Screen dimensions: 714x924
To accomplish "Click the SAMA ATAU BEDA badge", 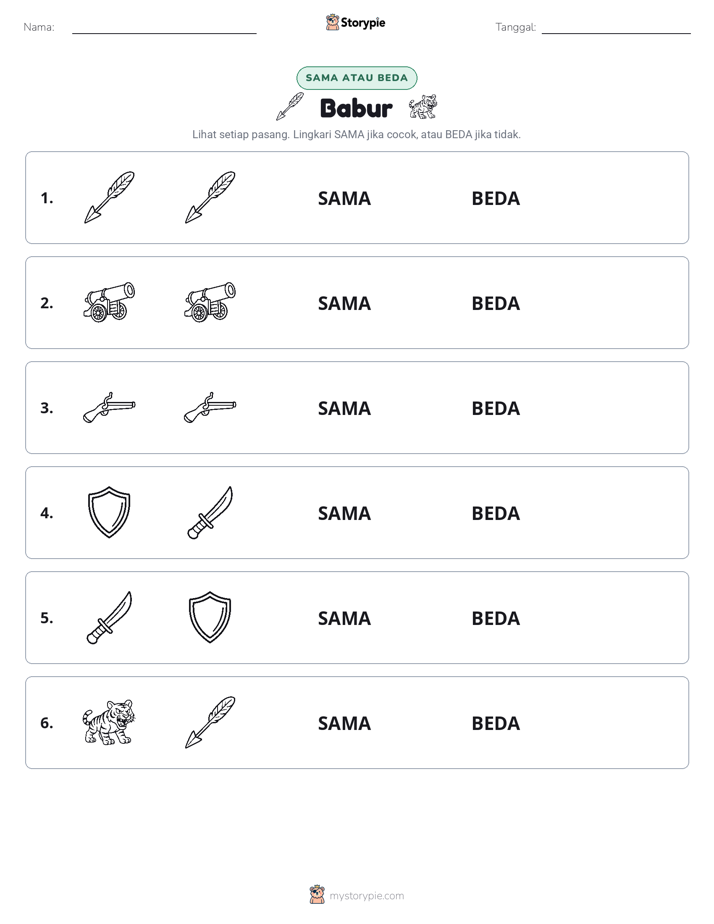I will (356, 78).
